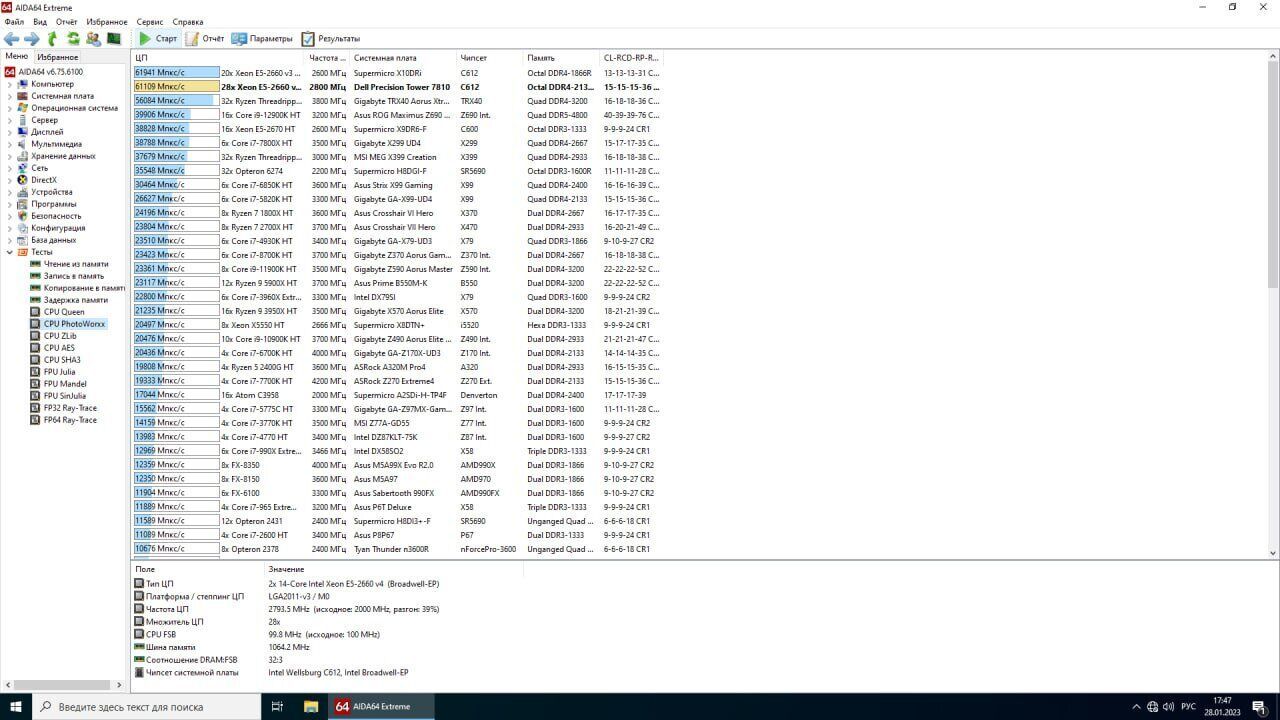
Task: Click the blue Forward arrow icon
Action: [31, 39]
